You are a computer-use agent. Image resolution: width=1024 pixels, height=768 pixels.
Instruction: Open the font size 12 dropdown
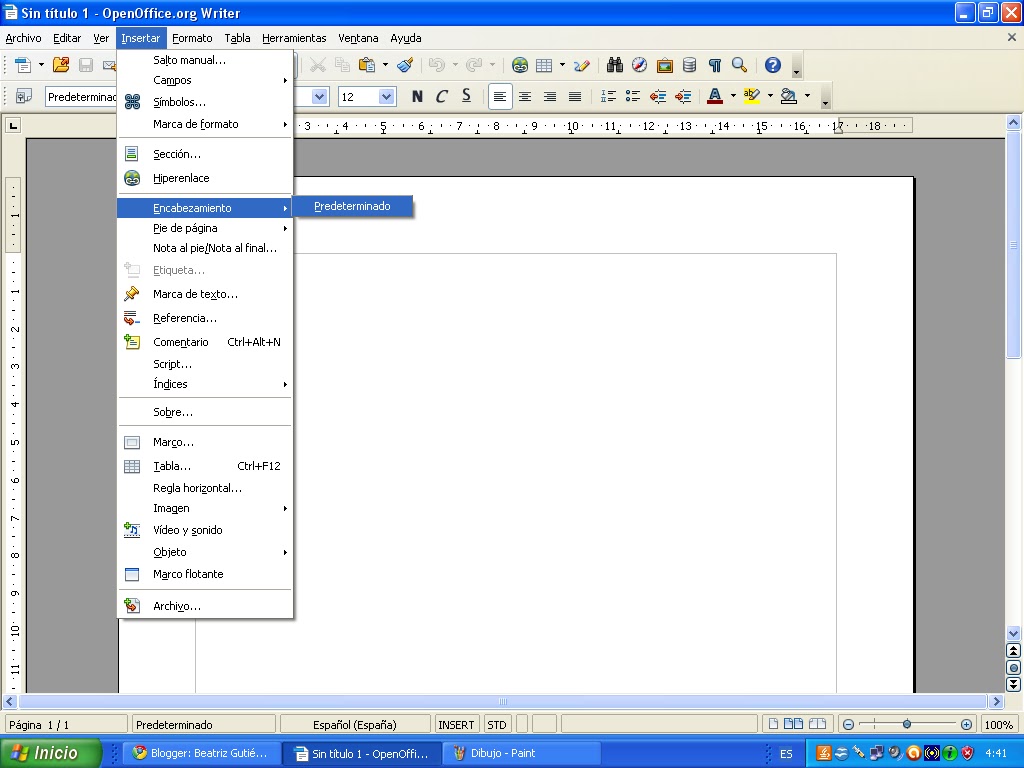387,97
